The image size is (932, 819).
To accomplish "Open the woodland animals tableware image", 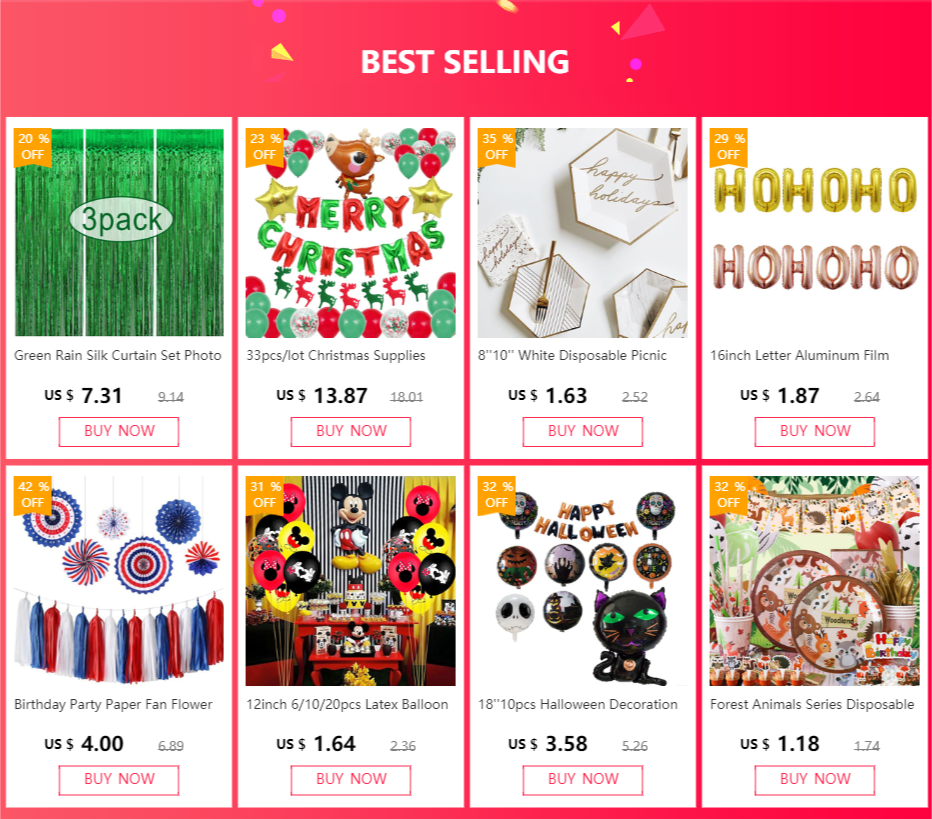I will [x=814, y=581].
